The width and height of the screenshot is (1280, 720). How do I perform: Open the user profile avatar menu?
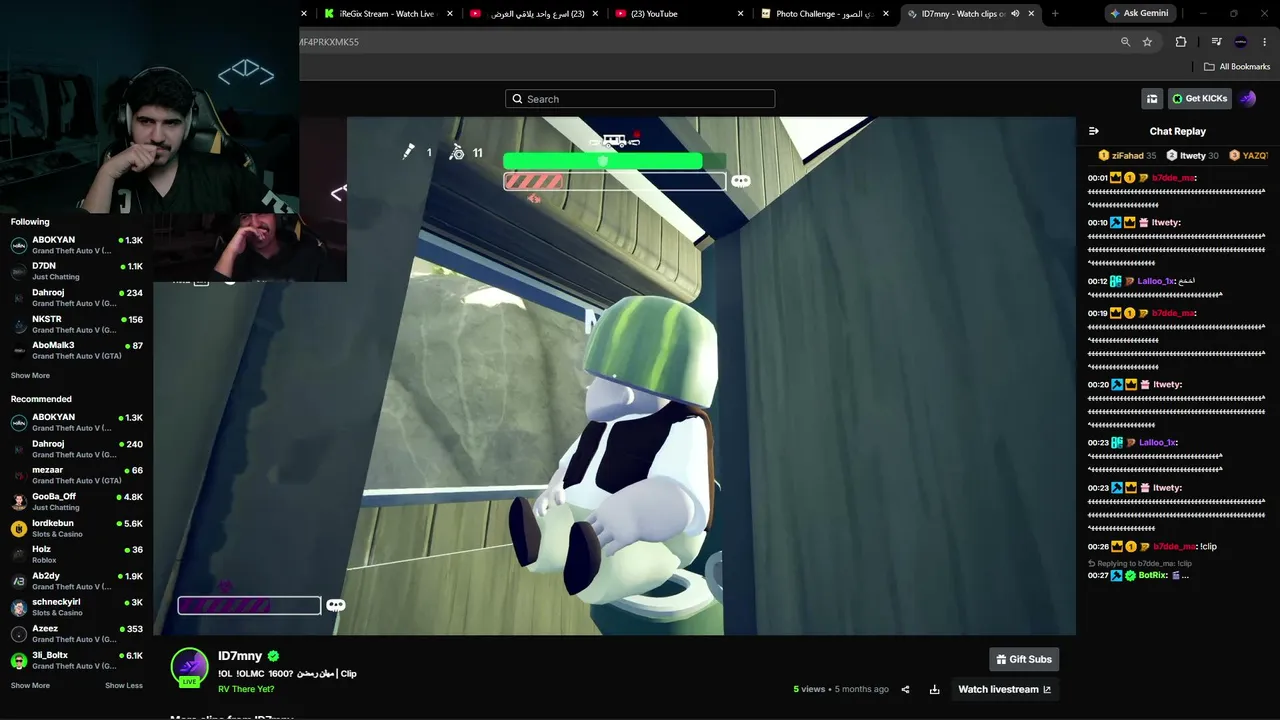tap(1247, 98)
